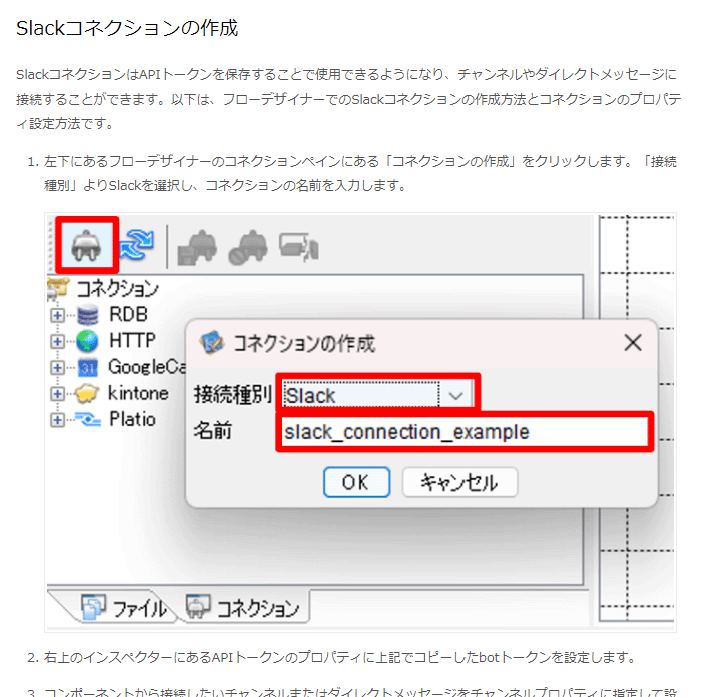
Task: Select the コネクション root folder icon
Action: tap(58, 288)
